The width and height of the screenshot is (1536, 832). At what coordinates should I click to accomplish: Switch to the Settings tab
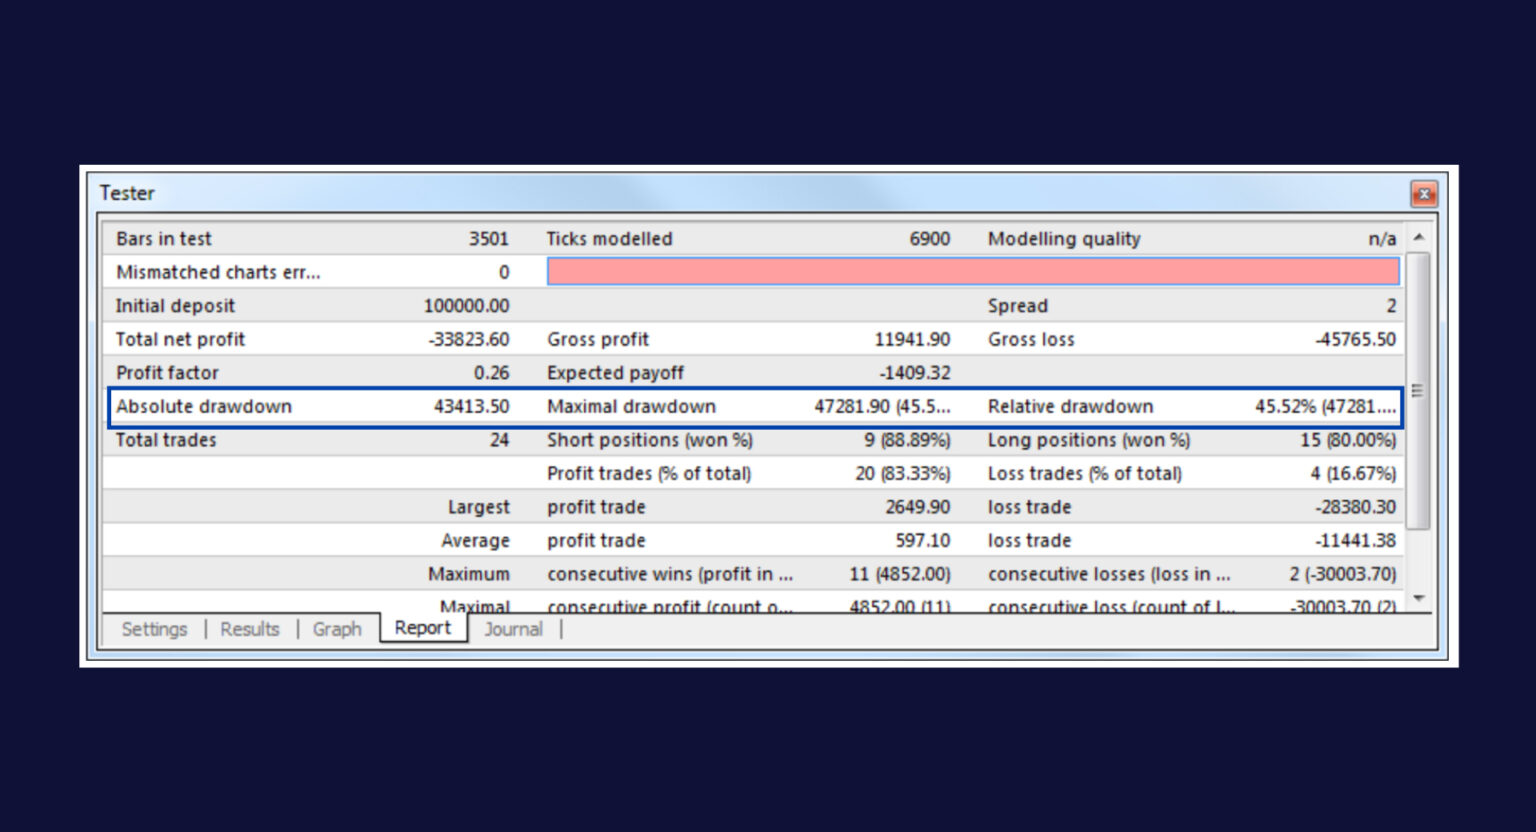(x=154, y=629)
